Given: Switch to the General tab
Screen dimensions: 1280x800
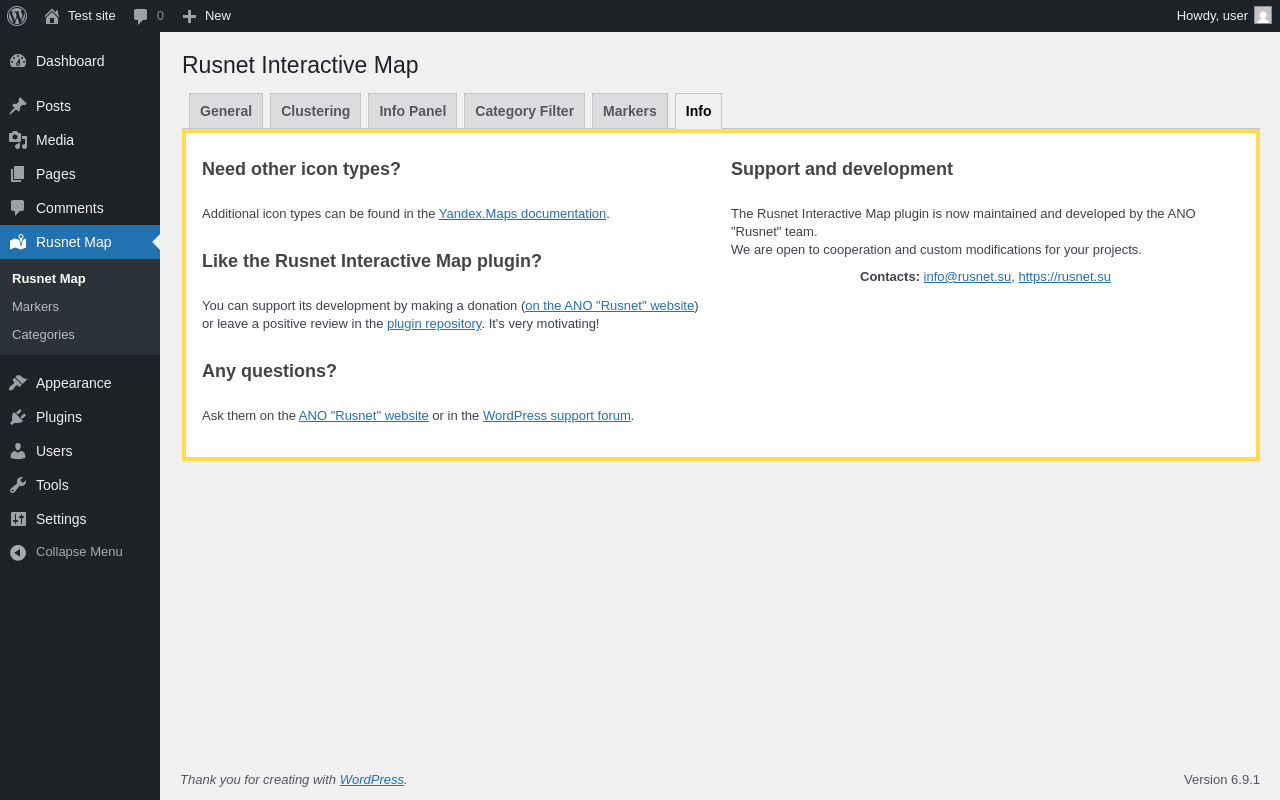Looking at the screenshot, I should [226, 111].
